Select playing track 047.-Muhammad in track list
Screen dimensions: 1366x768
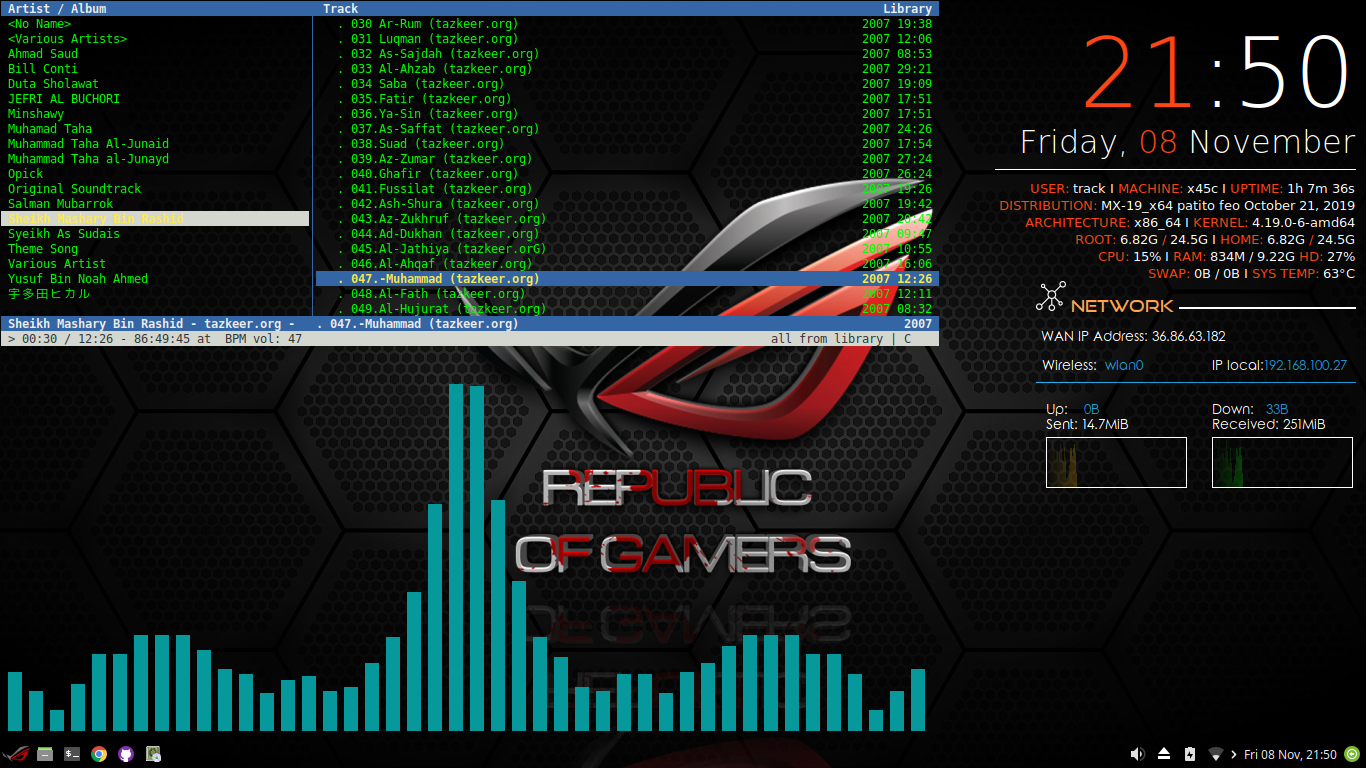tap(627, 278)
